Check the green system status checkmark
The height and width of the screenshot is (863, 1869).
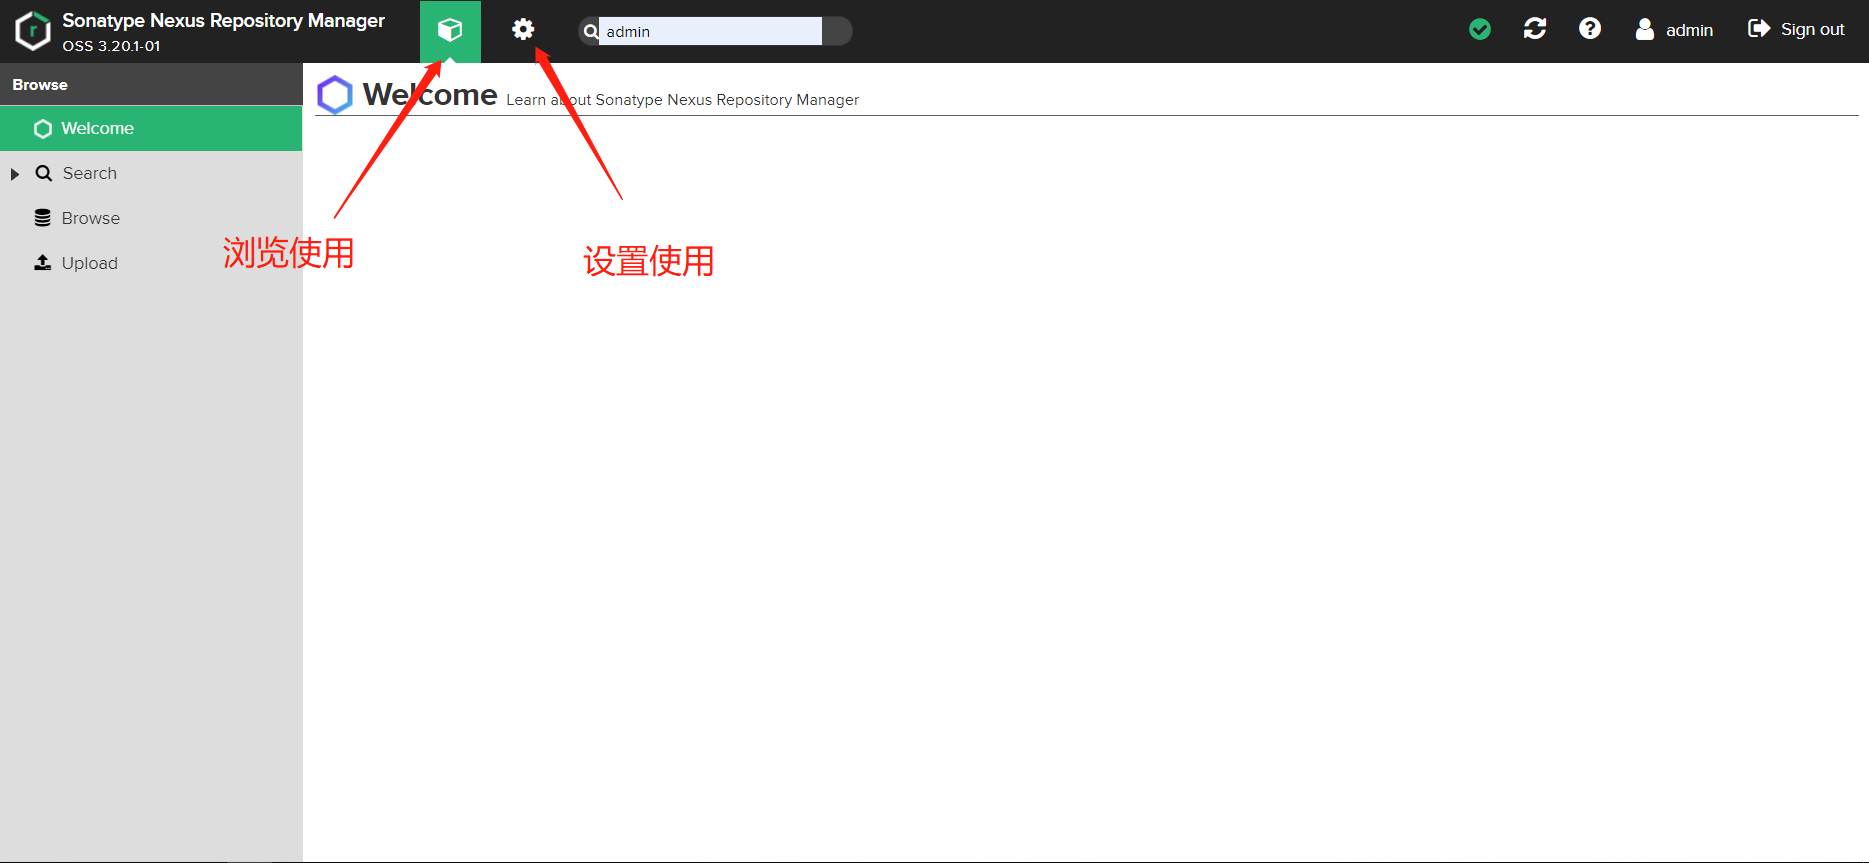pos(1480,30)
